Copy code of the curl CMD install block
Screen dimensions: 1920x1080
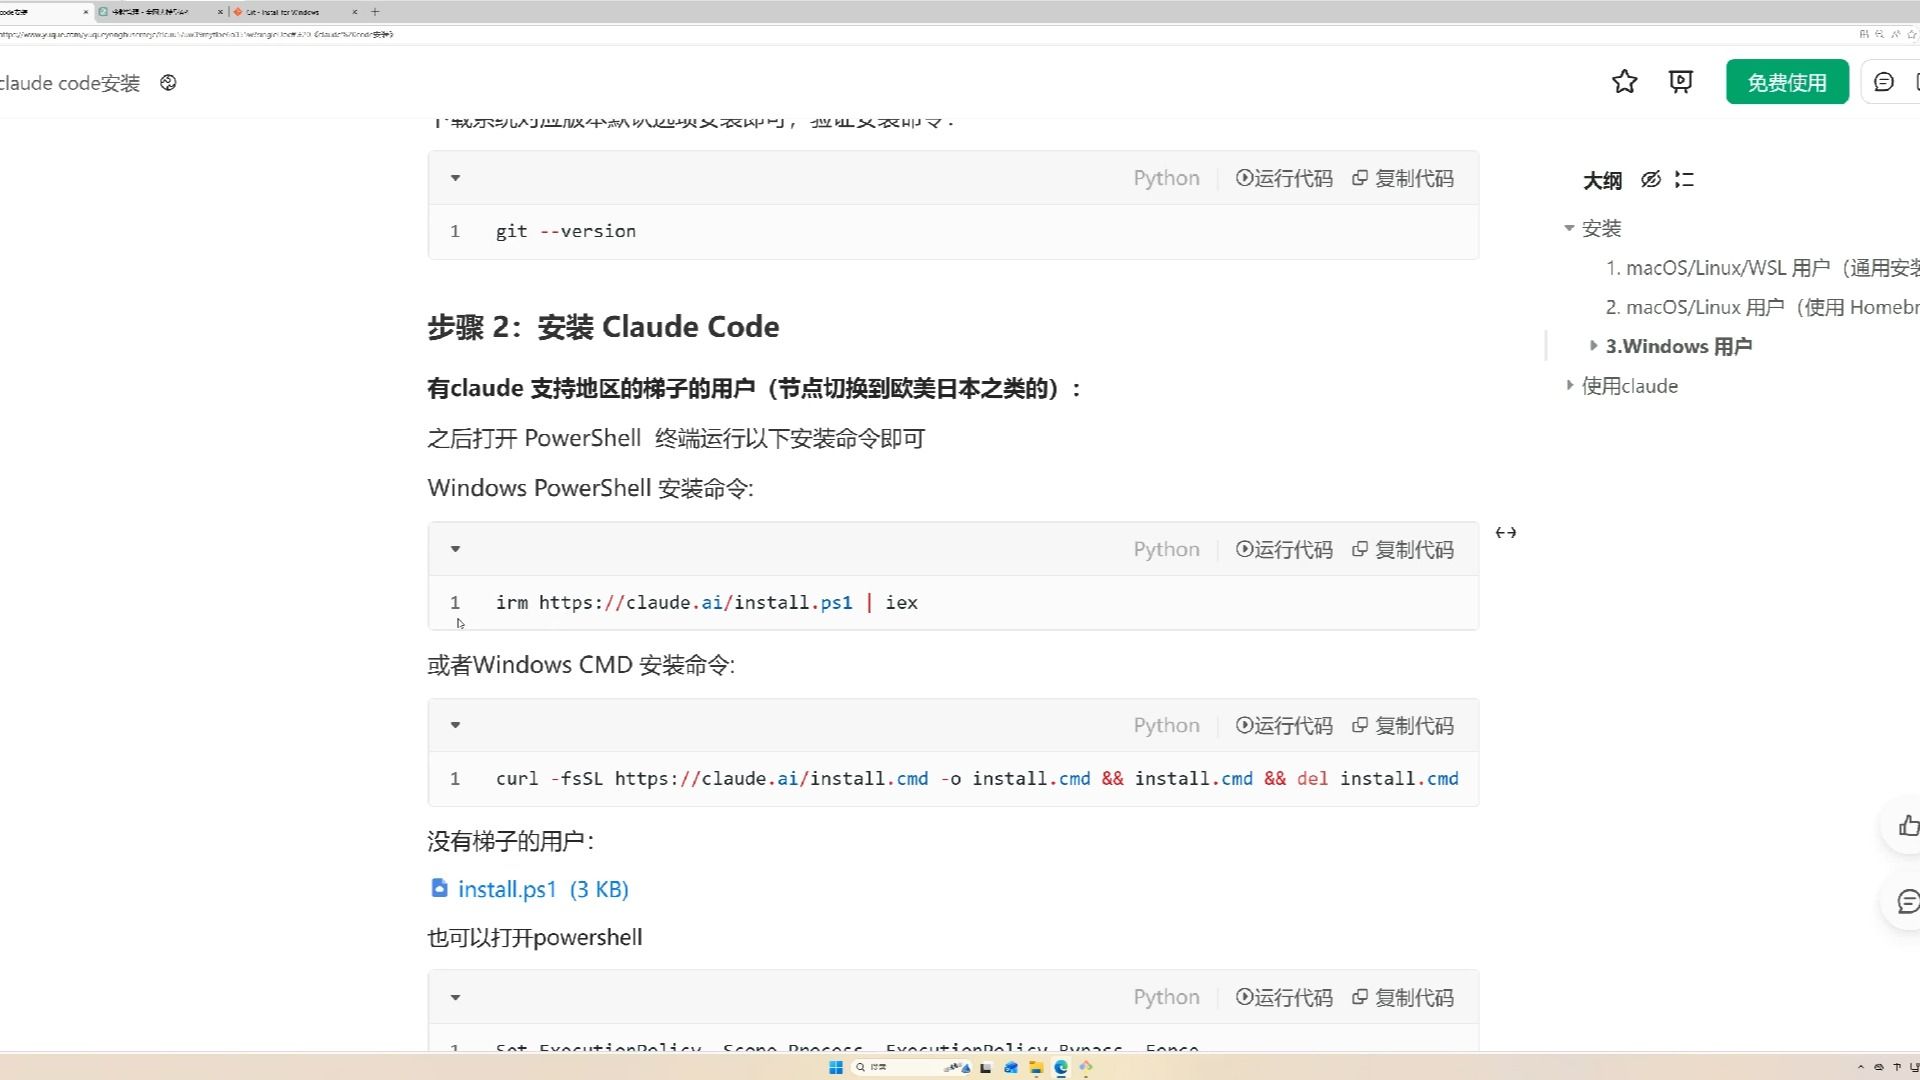(1403, 726)
